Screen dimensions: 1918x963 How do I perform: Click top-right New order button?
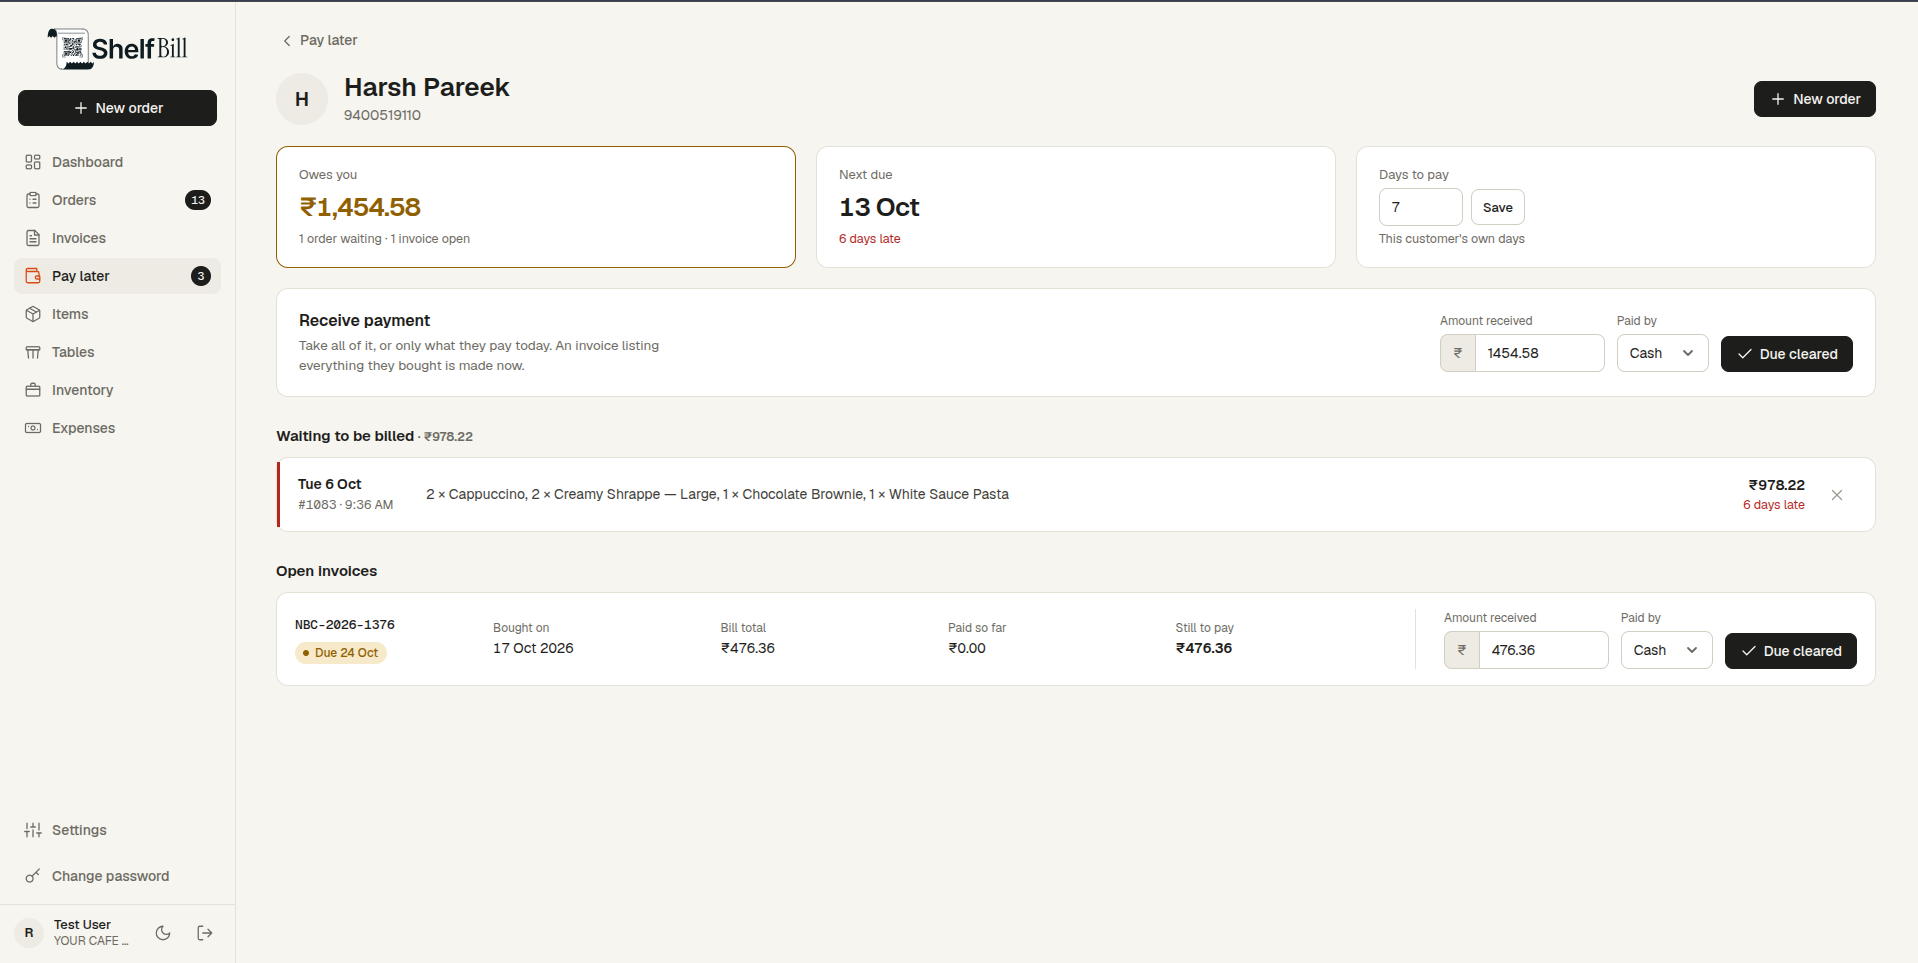[x=1814, y=99]
